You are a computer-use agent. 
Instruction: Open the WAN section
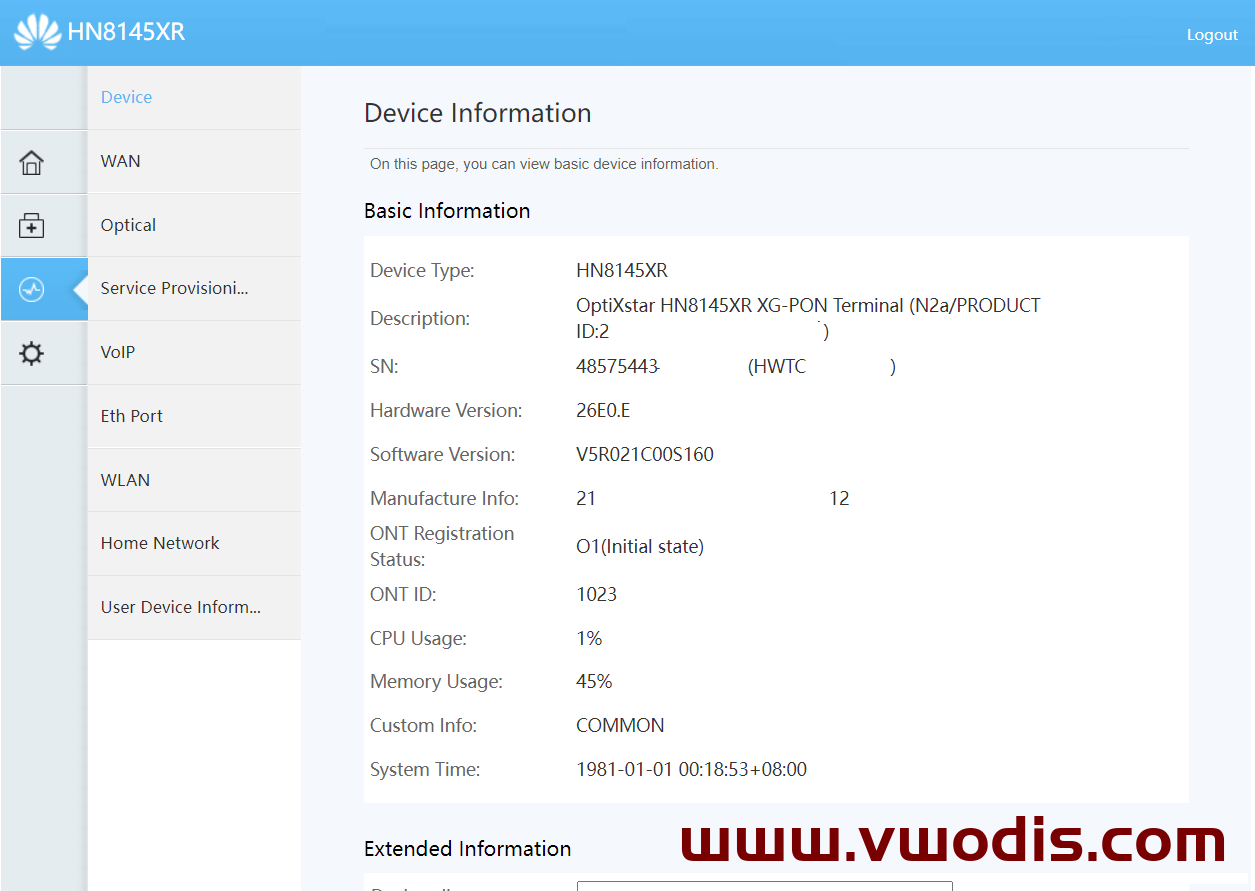(x=120, y=161)
